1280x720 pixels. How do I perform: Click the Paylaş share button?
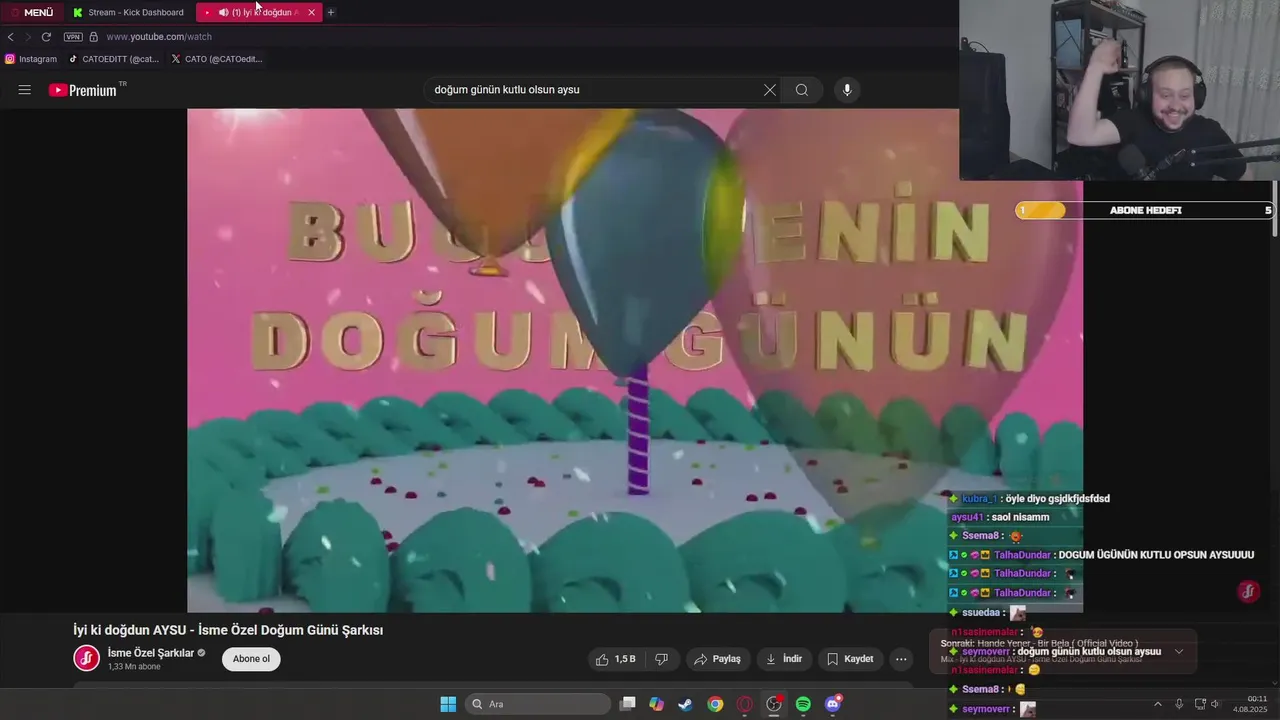(x=717, y=659)
